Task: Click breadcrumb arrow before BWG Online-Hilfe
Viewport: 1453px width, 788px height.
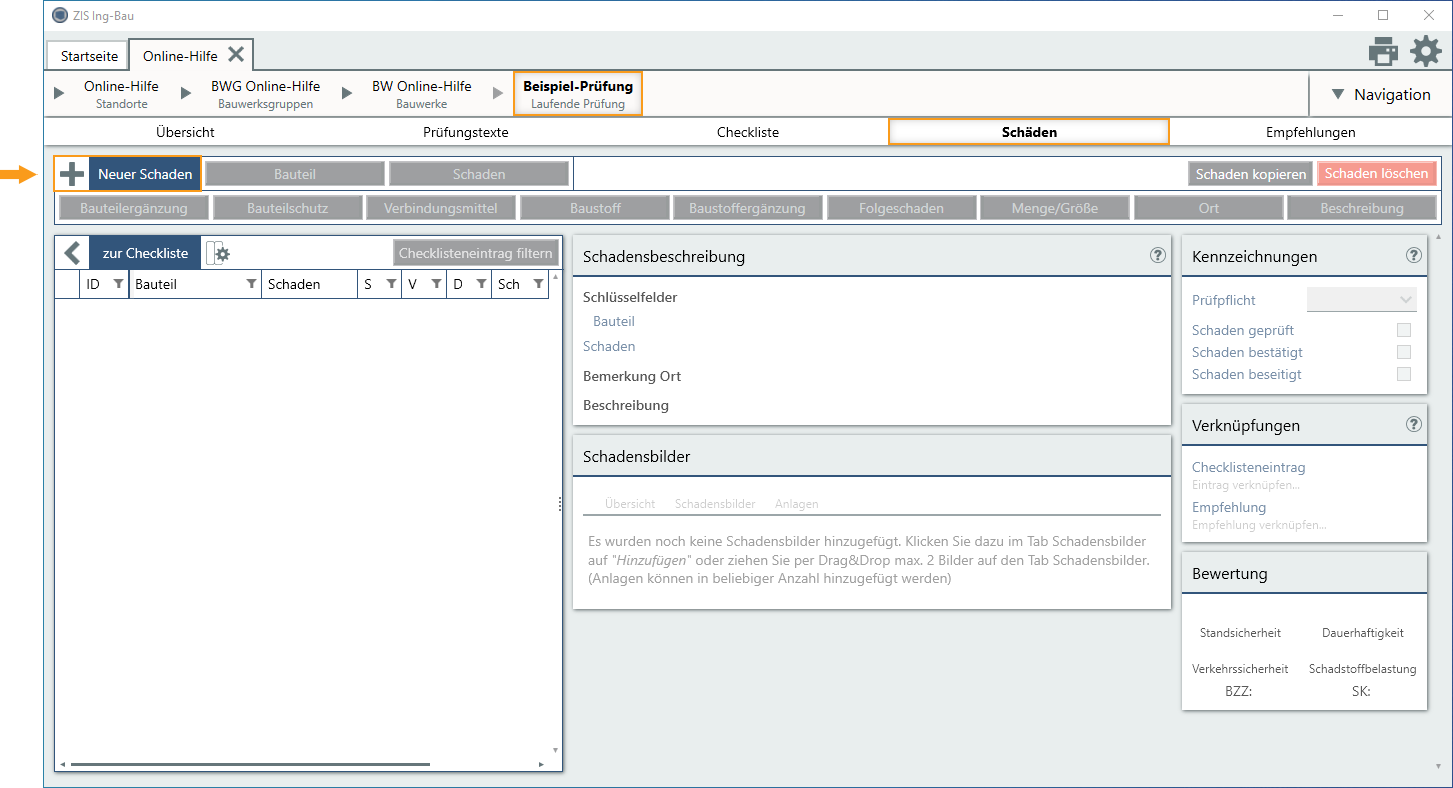Action: pos(186,93)
